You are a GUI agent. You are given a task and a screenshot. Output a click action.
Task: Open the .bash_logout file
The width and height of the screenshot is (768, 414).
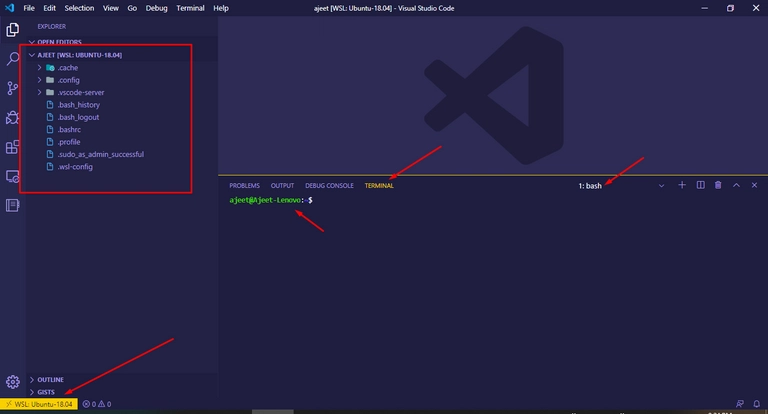click(x=78, y=117)
